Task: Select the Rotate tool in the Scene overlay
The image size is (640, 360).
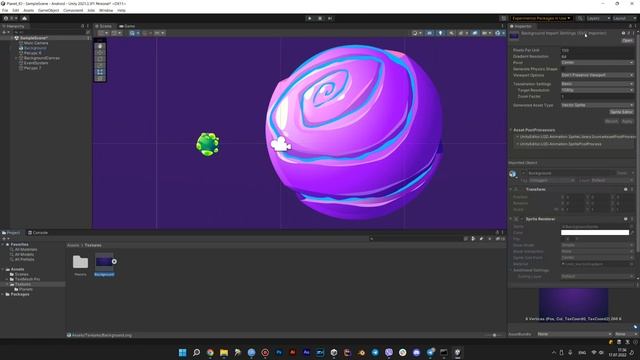Action: point(100,59)
